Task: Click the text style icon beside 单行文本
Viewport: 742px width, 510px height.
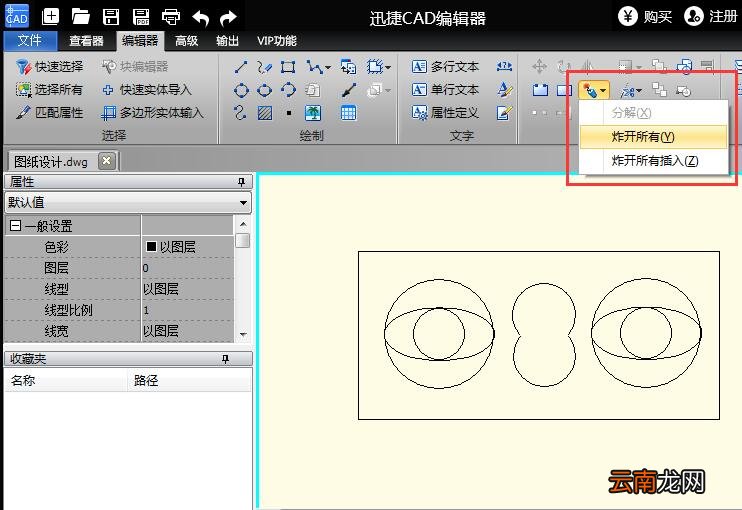Action: pos(504,89)
